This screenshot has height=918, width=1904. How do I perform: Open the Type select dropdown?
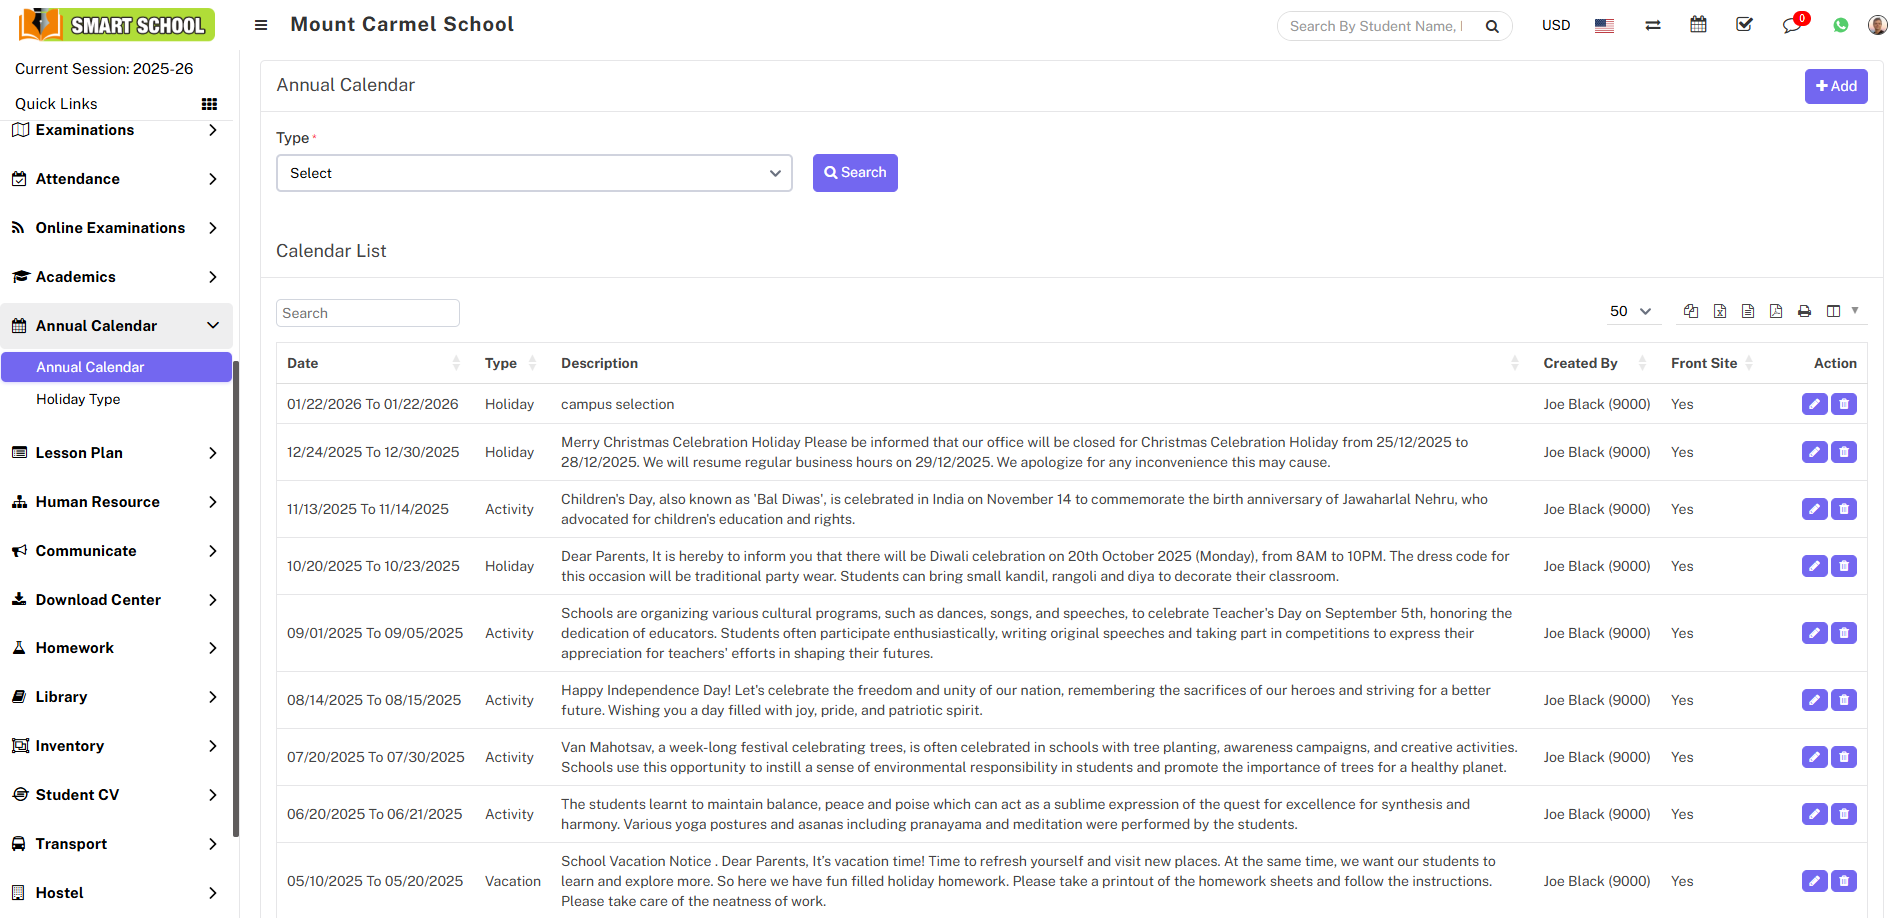pyautogui.click(x=534, y=173)
